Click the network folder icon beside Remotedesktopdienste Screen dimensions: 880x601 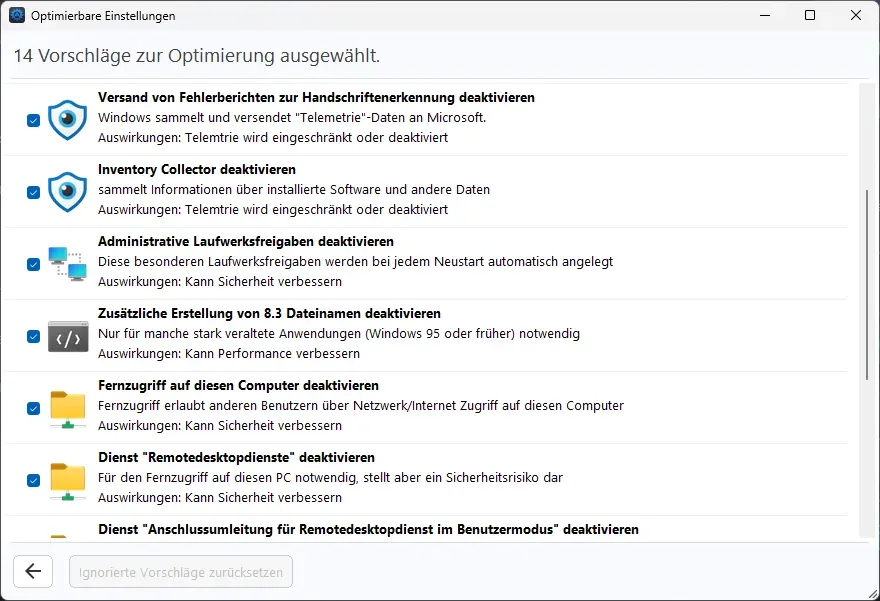click(67, 481)
